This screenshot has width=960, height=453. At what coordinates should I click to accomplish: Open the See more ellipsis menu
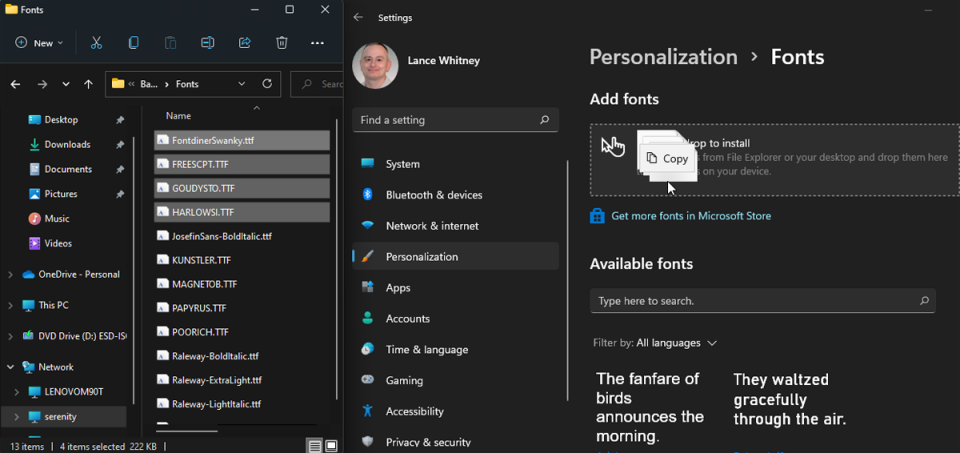(x=317, y=43)
